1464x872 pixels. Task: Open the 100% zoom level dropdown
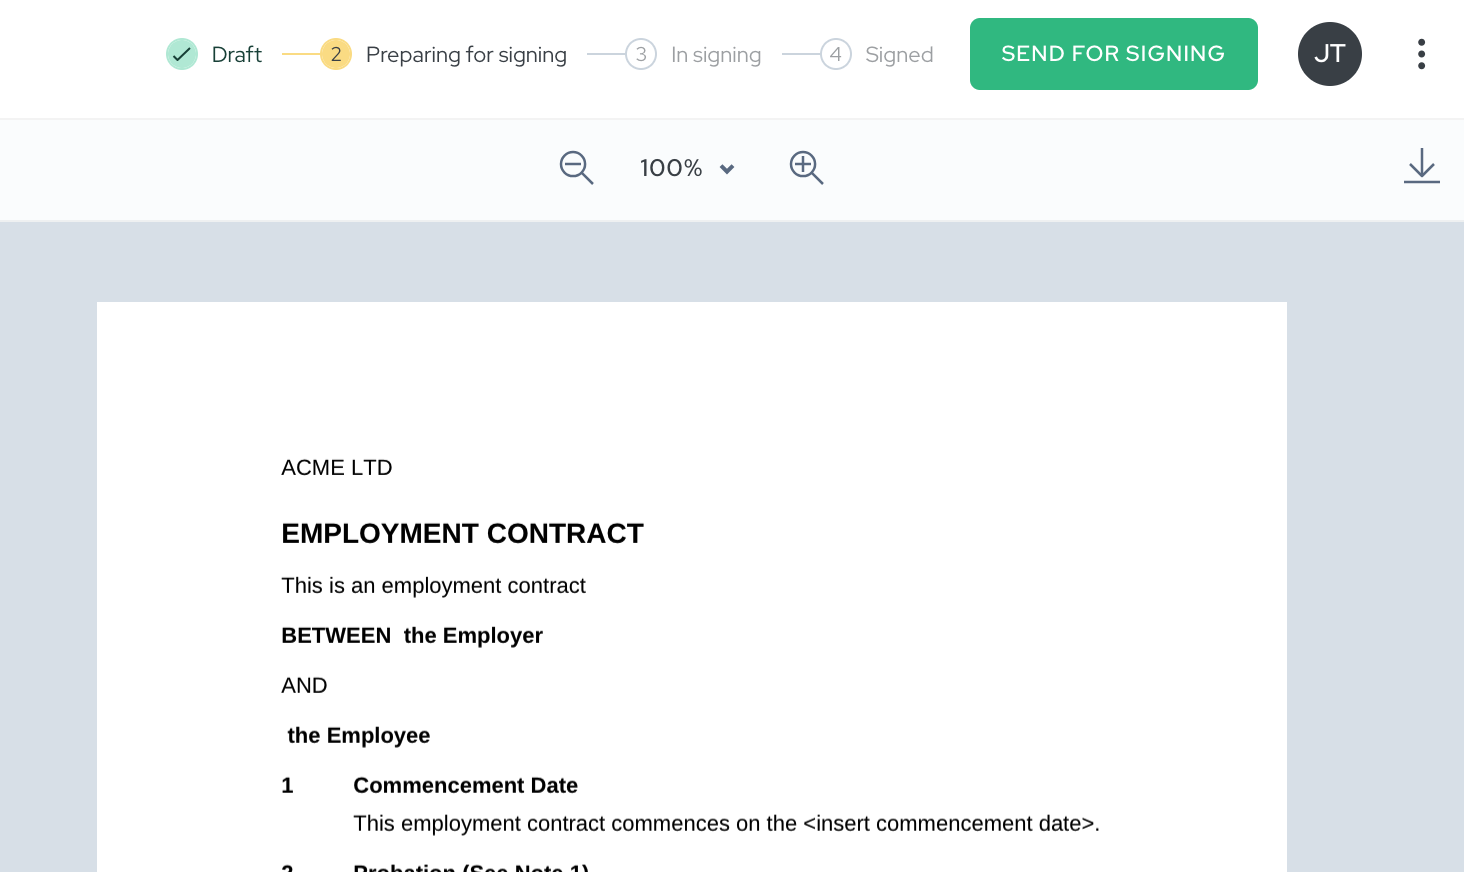686,168
